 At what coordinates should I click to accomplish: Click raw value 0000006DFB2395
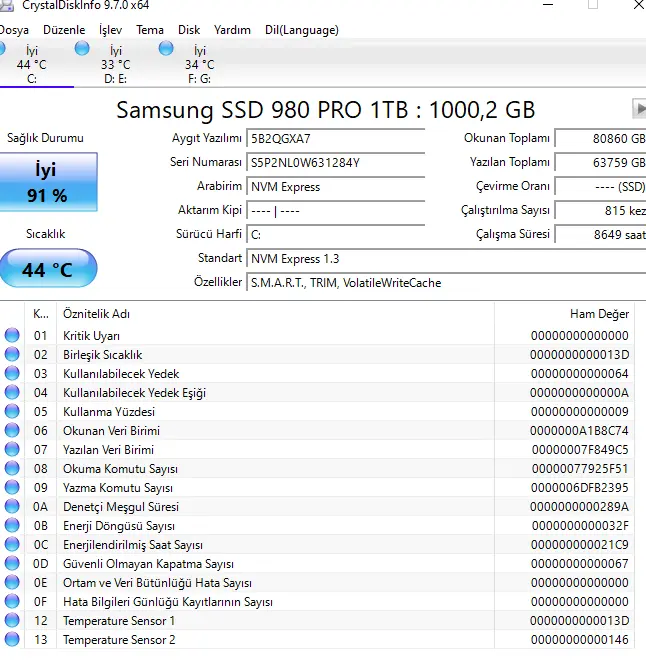[x=580, y=488]
